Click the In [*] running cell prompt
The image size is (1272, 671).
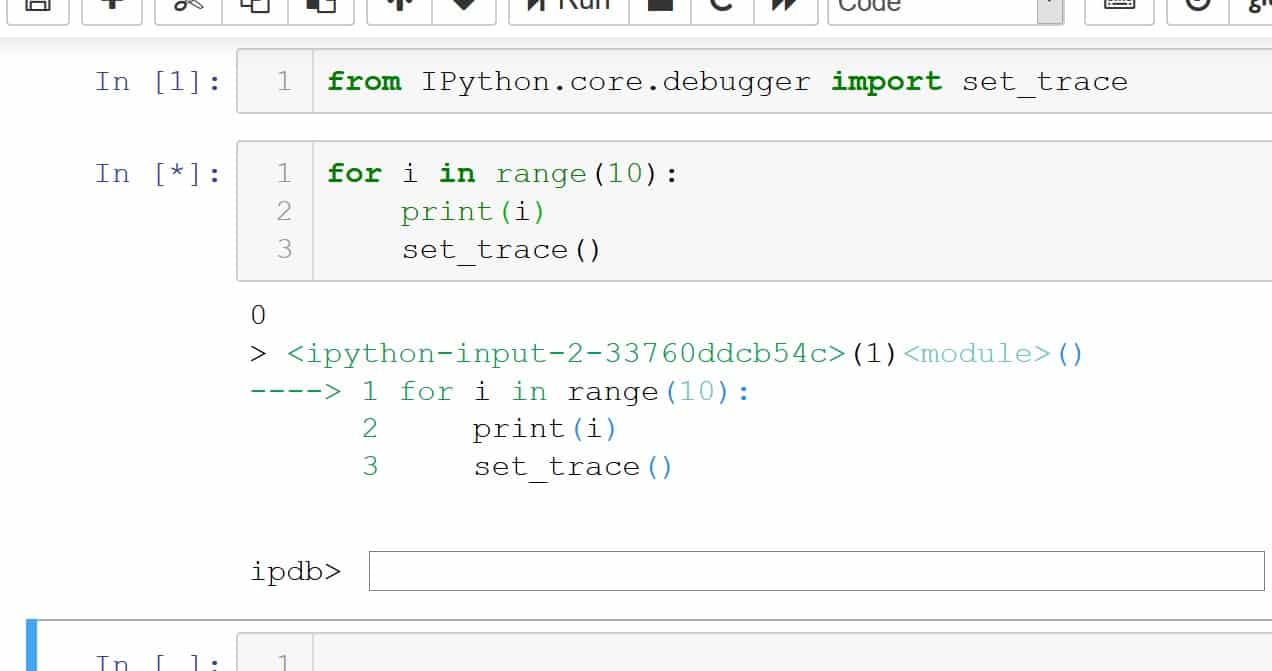pyautogui.click(x=158, y=174)
